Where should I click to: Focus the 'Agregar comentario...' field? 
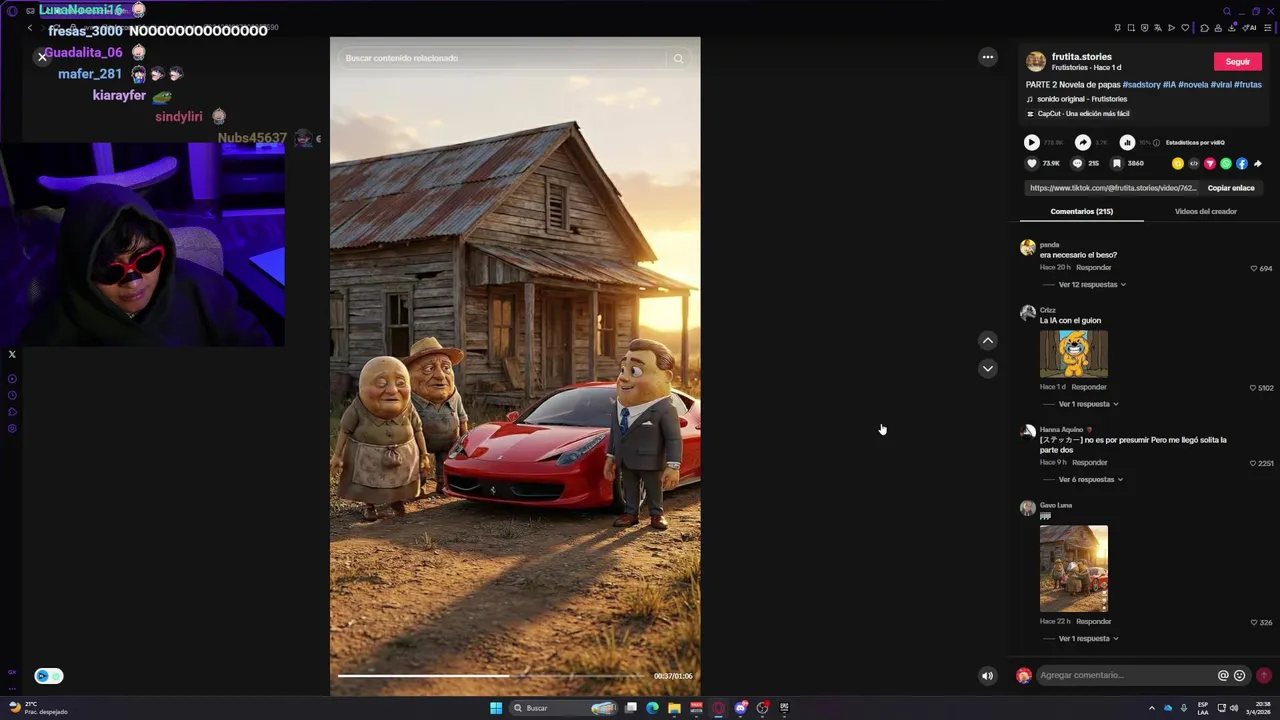(x=1126, y=676)
